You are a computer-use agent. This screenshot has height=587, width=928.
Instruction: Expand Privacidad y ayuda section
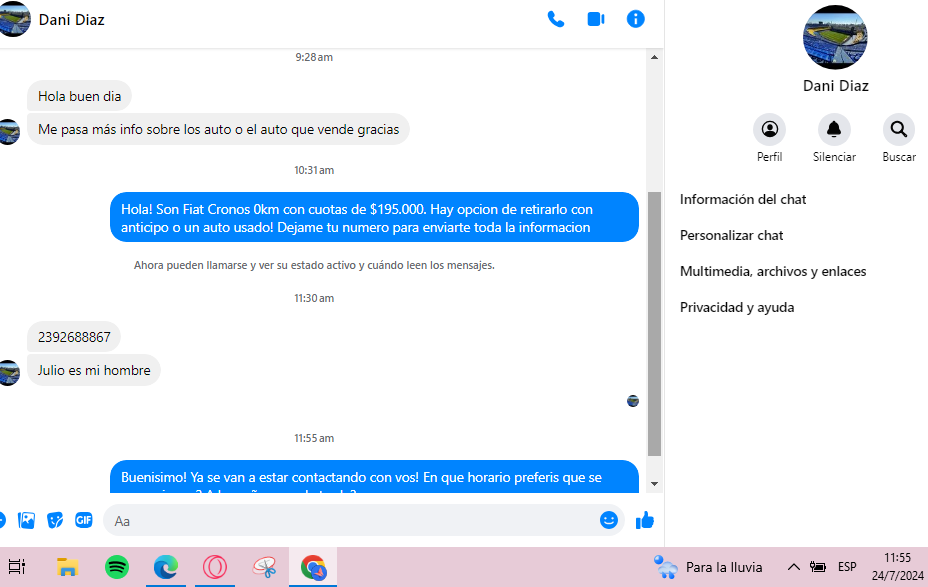click(737, 308)
